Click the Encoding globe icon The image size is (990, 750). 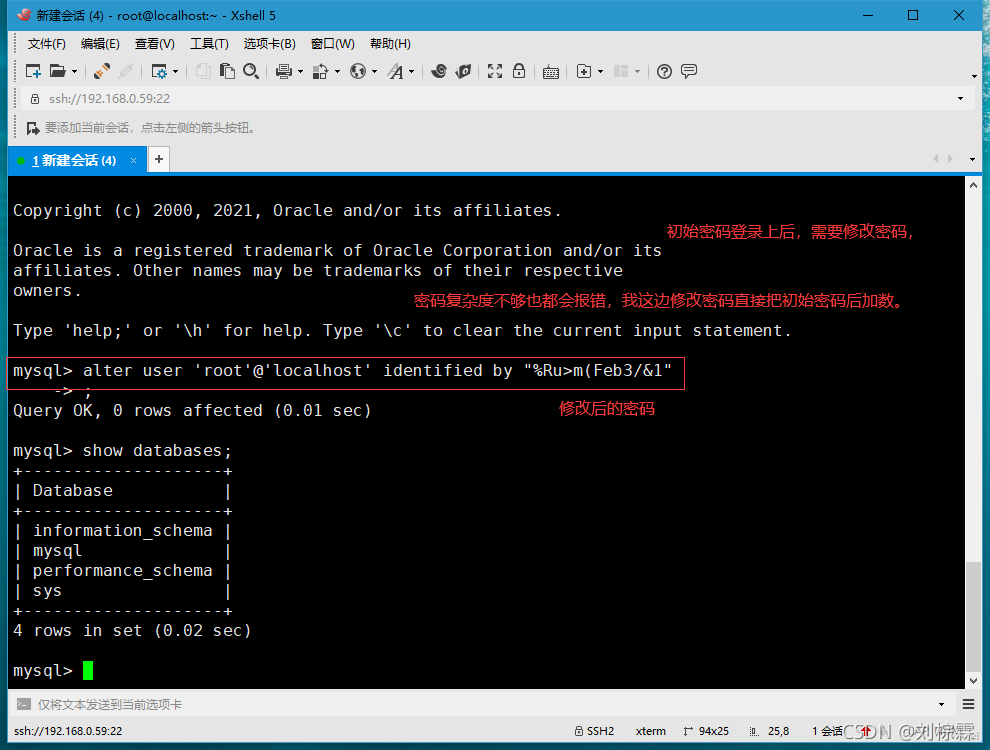pos(358,71)
